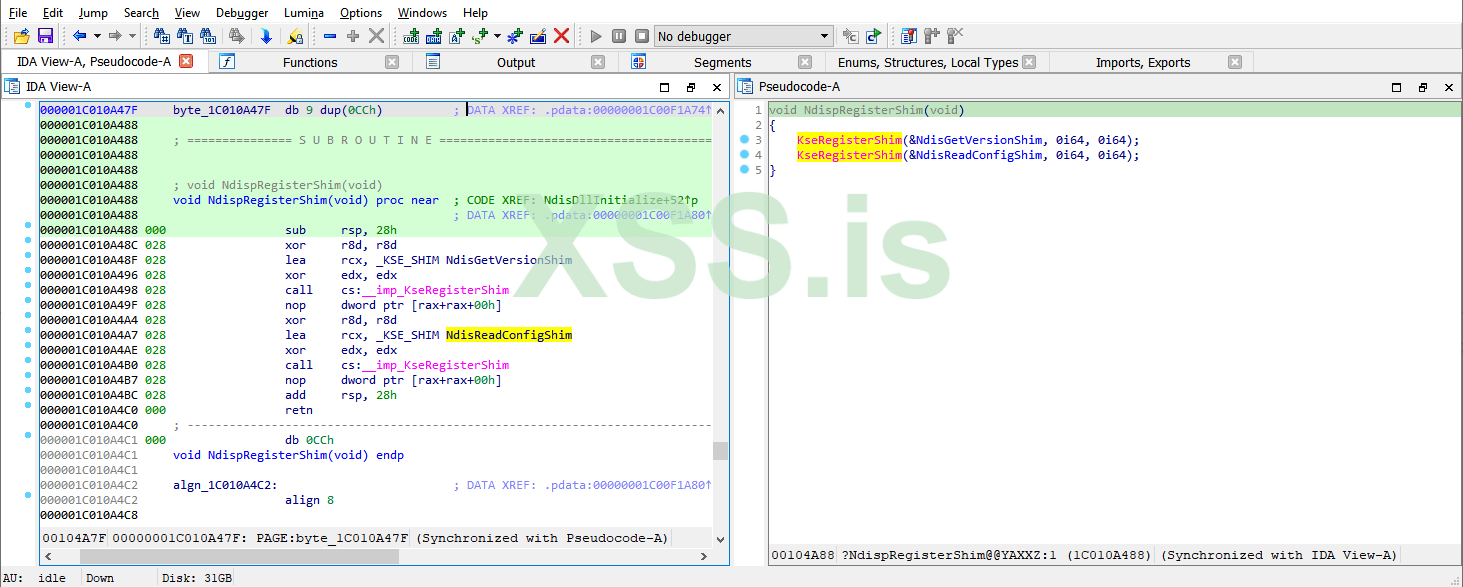Click the convert to CODE icon
The image size is (1463, 587).
point(411,36)
